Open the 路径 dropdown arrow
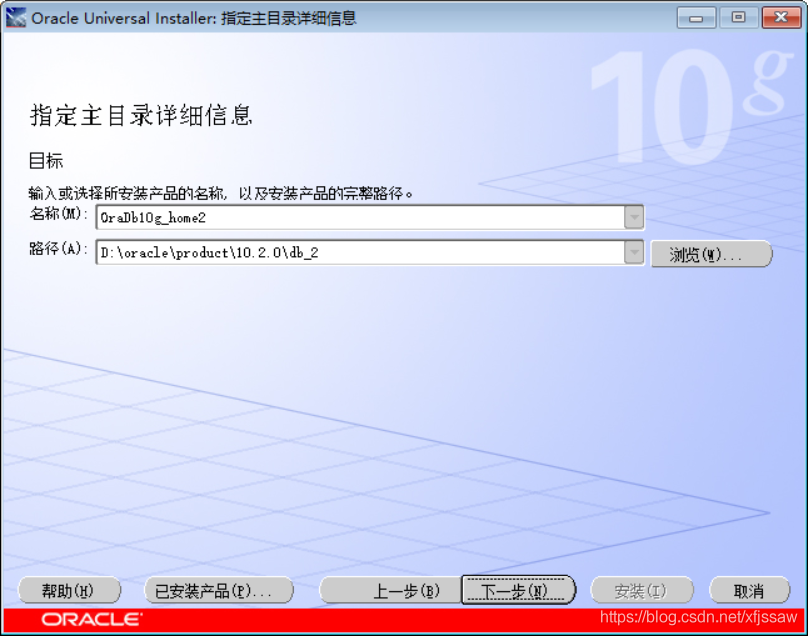Screen dimensions: 808x636 pos(634,253)
